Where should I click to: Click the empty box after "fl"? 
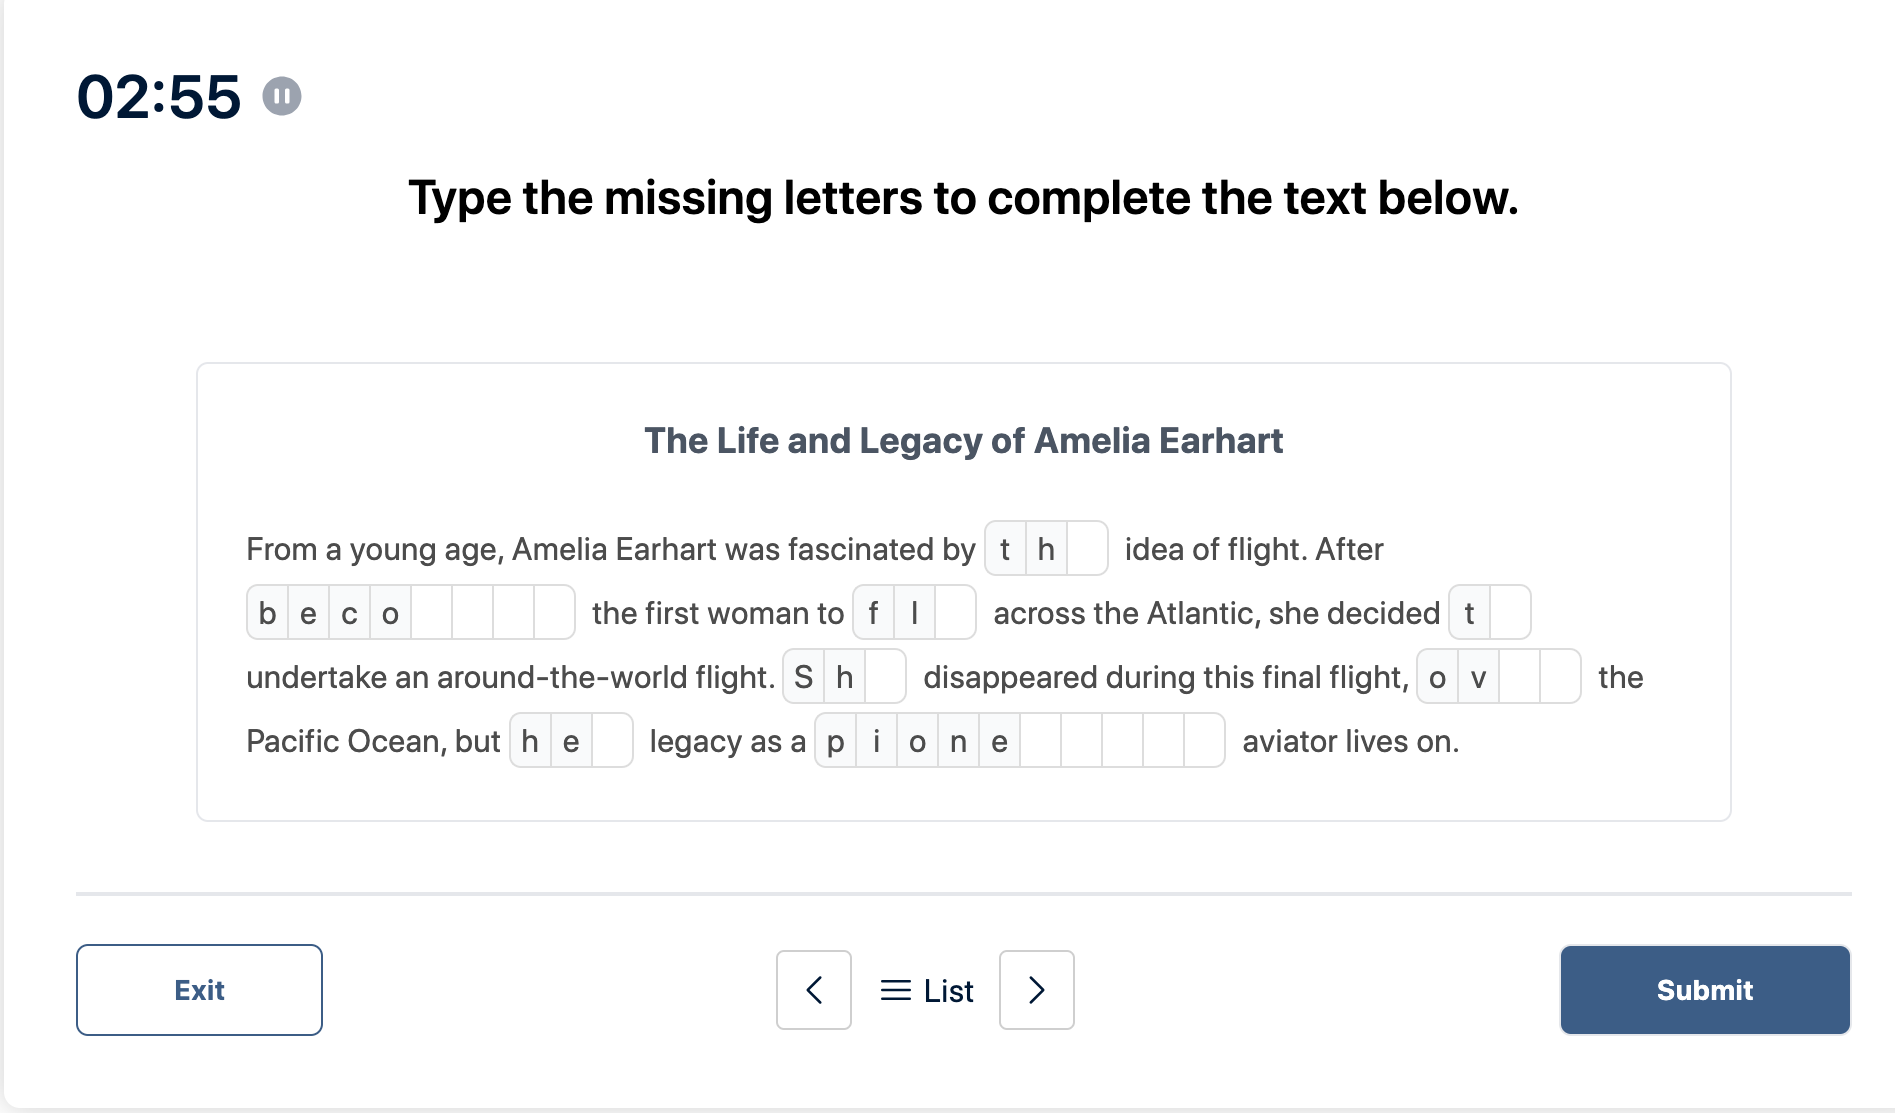(955, 613)
